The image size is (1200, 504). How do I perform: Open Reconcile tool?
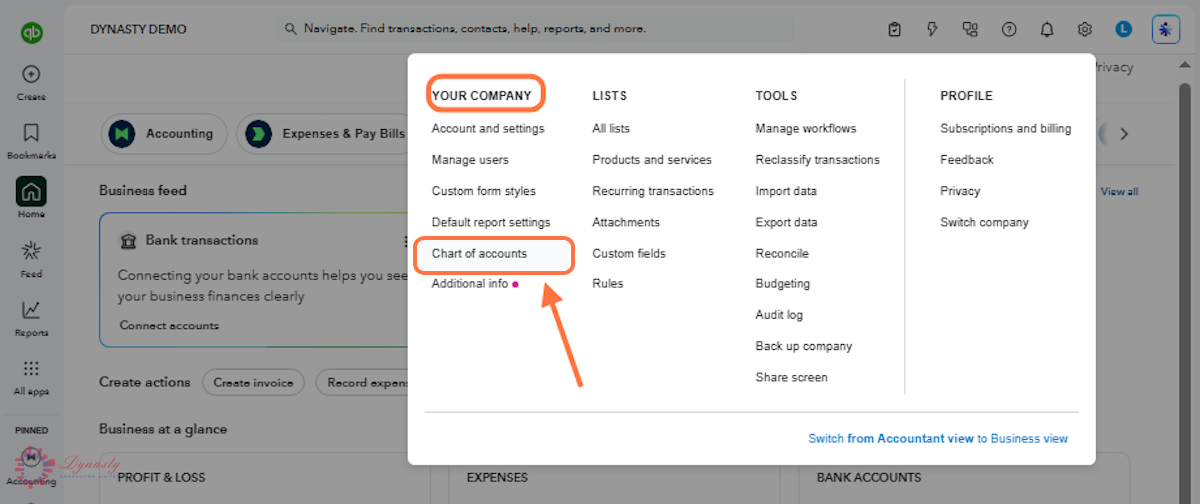[x=782, y=254]
